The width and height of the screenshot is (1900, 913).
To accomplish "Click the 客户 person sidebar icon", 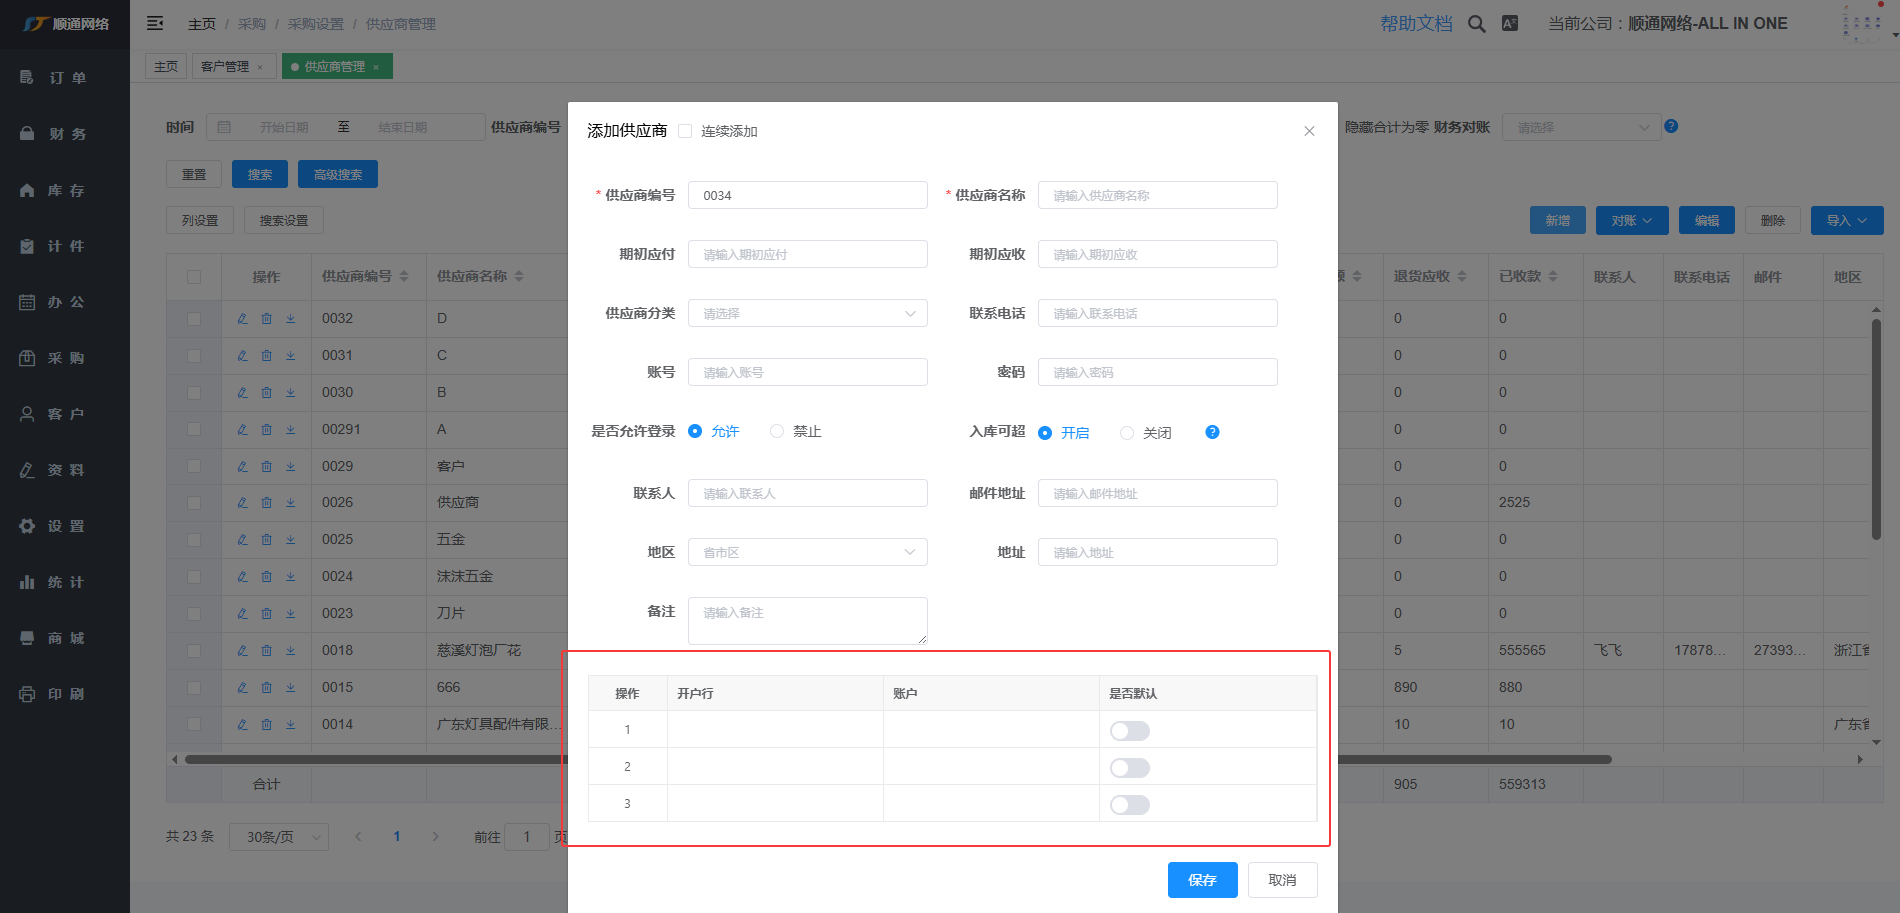I will (x=27, y=414).
